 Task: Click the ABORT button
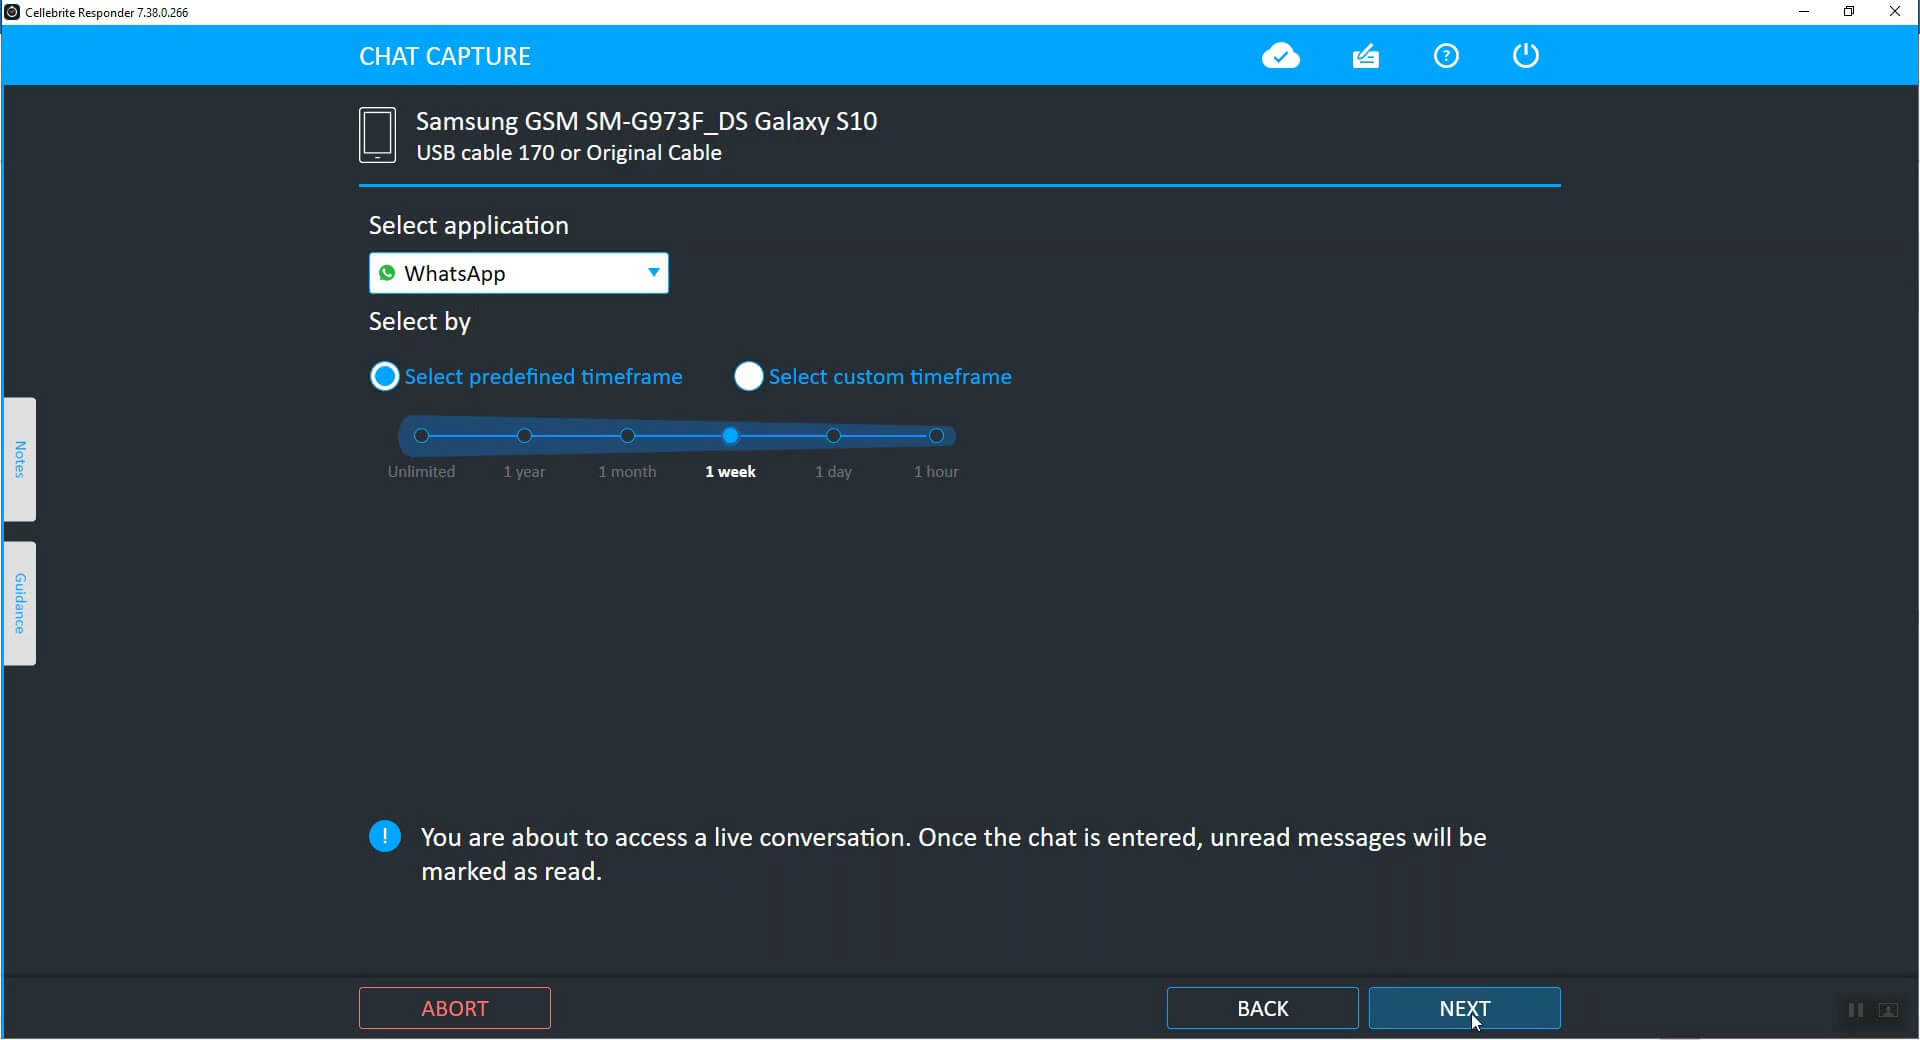[455, 1008]
